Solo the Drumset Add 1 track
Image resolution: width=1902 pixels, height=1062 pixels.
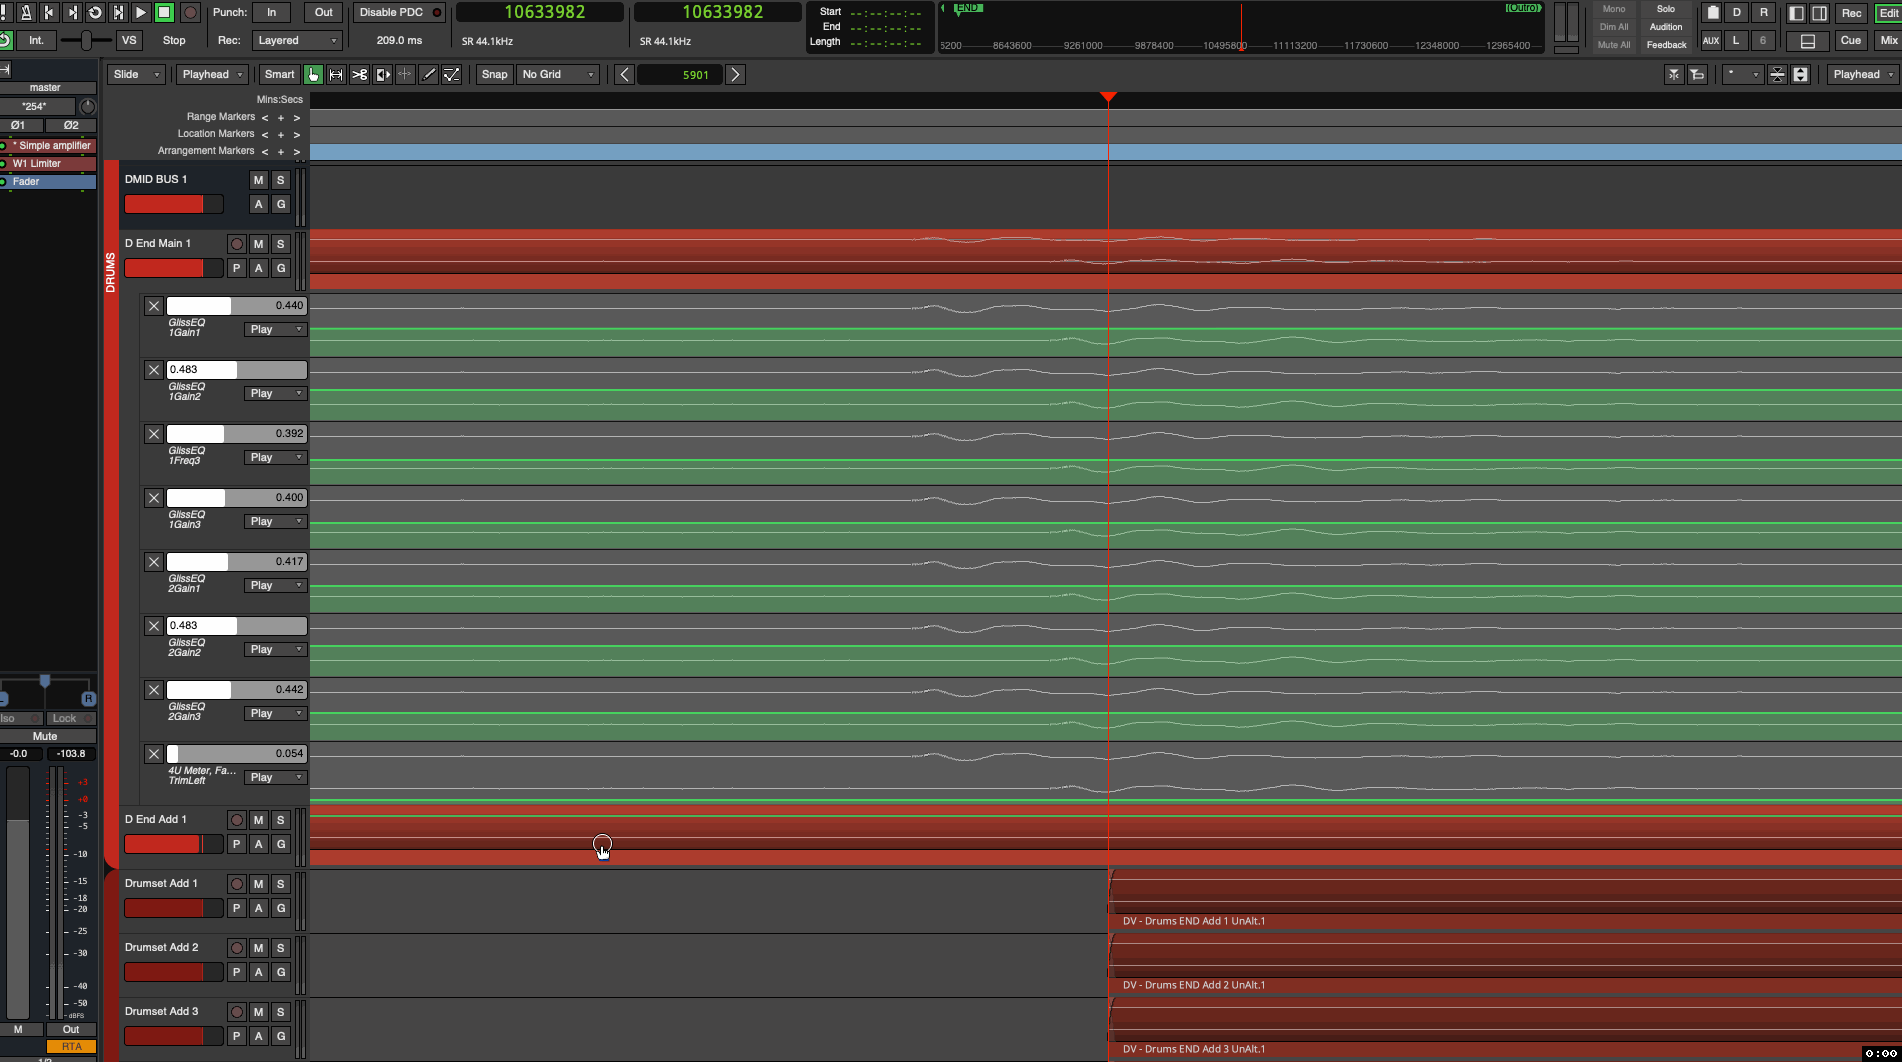[x=280, y=884]
